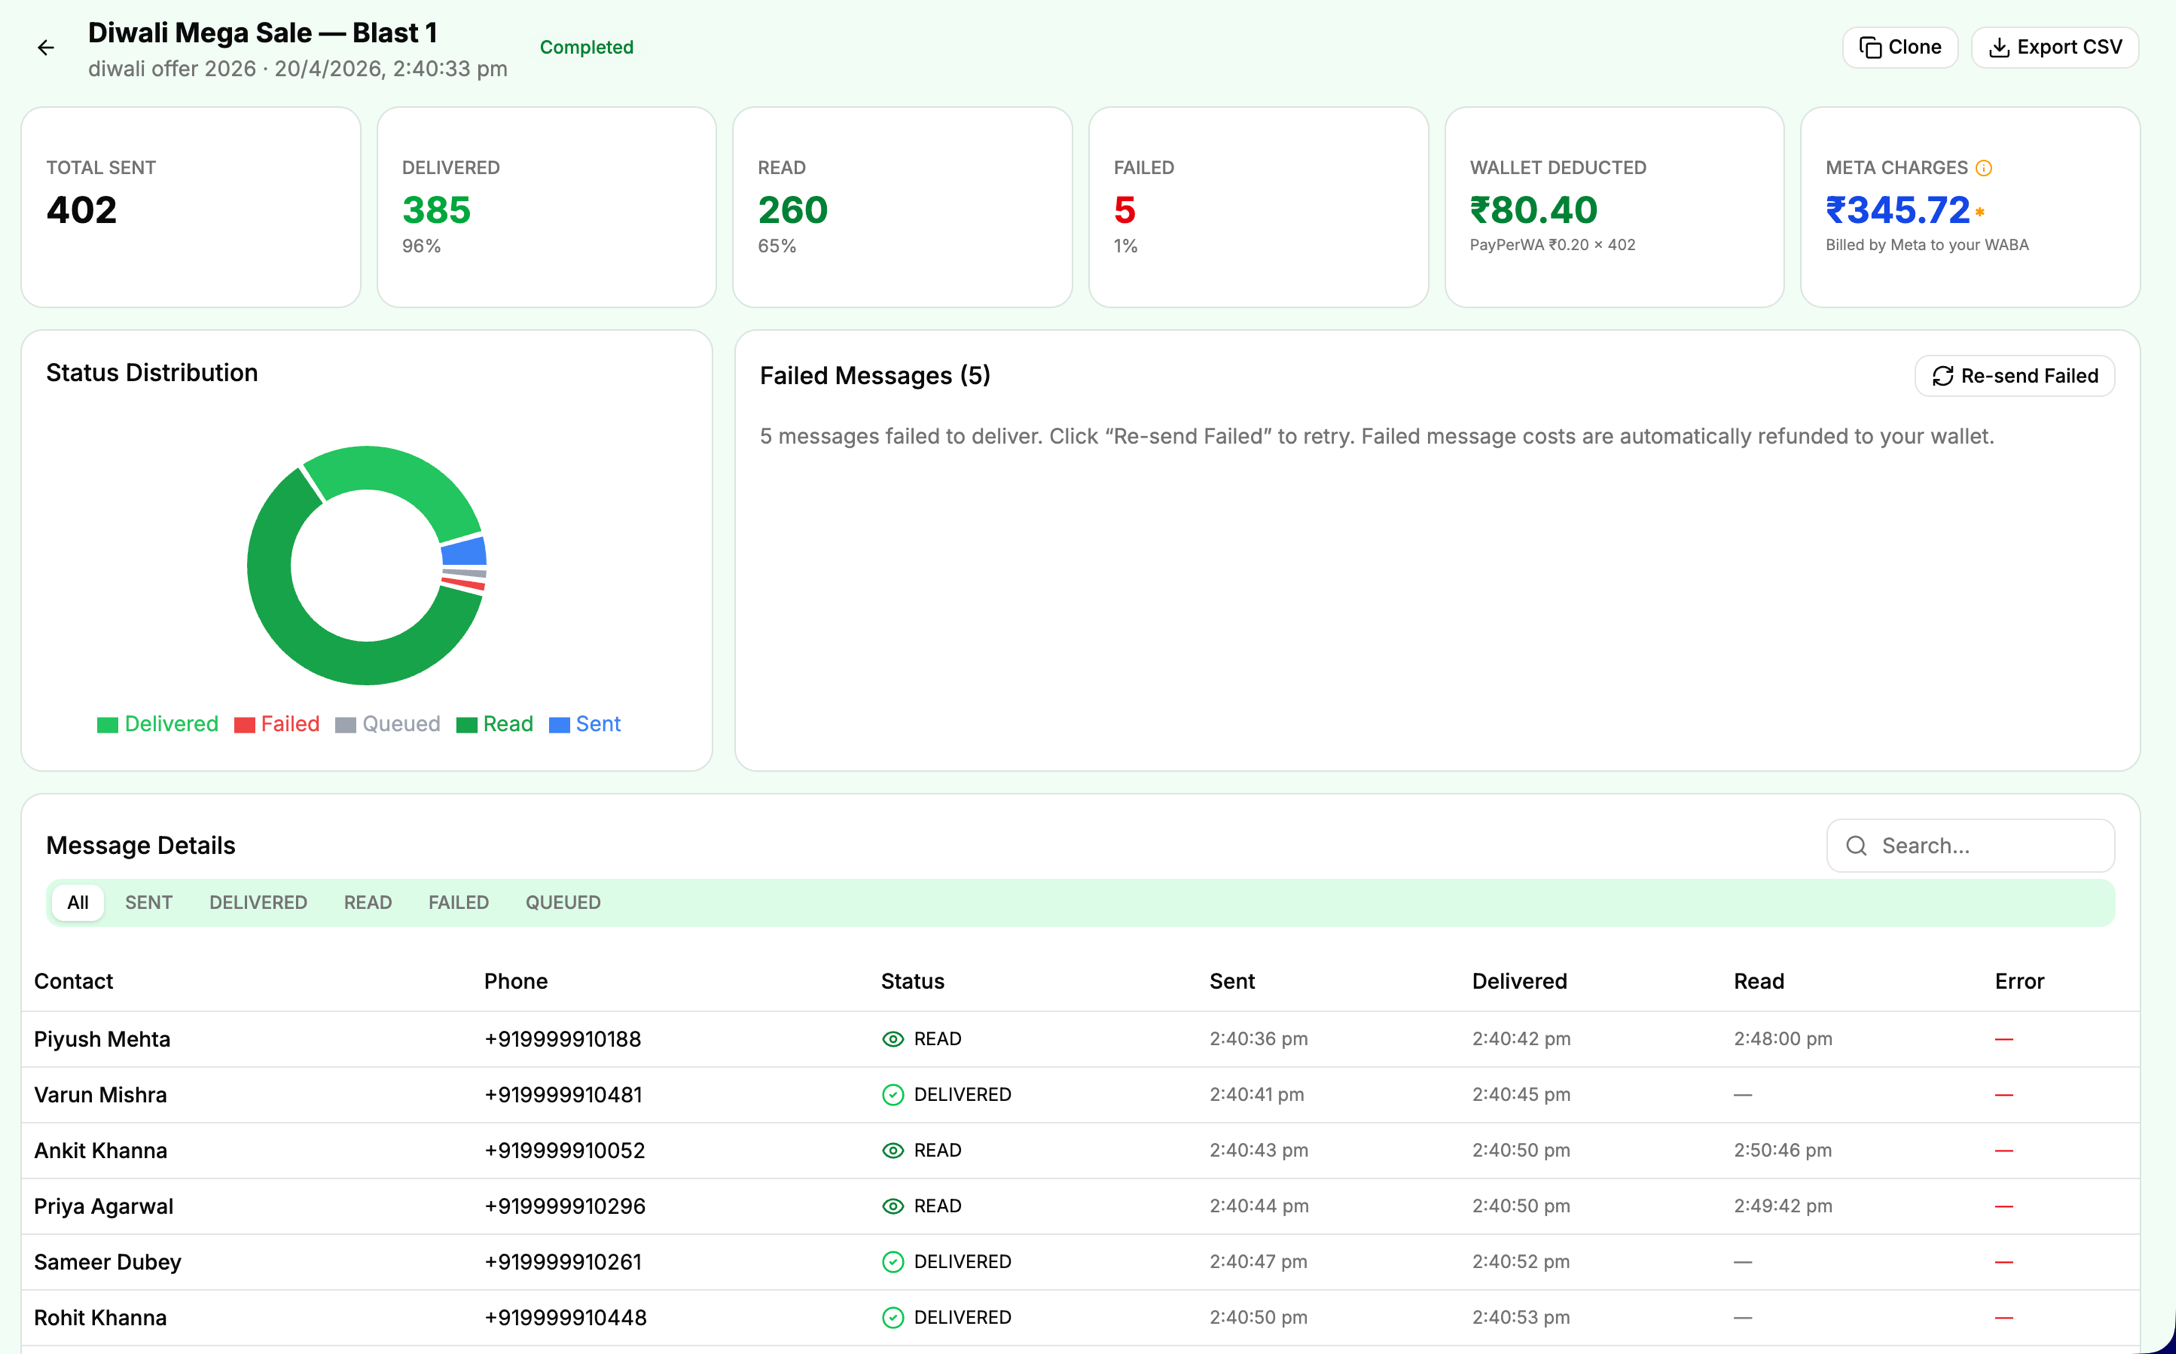The width and height of the screenshot is (2176, 1354).
Task: Click the eye icon for Piyush Mehta
Action: click(x=893, y=1039)
